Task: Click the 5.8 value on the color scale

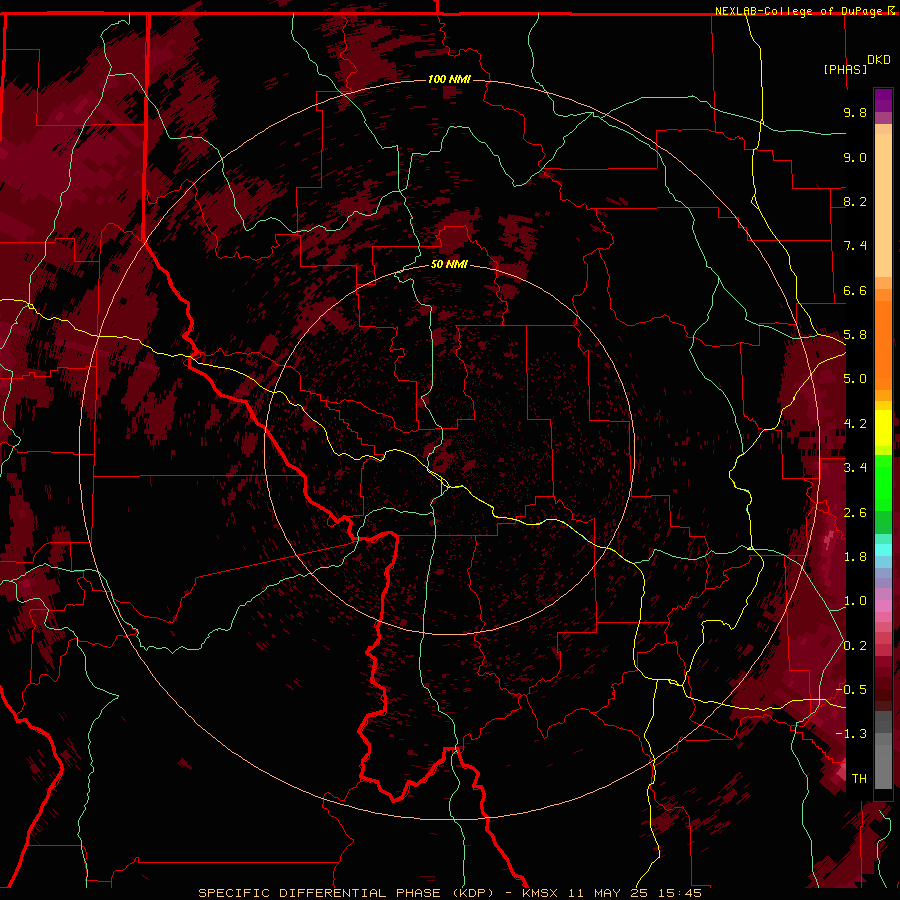Action: pyautogui.click(x=855, y=335)
